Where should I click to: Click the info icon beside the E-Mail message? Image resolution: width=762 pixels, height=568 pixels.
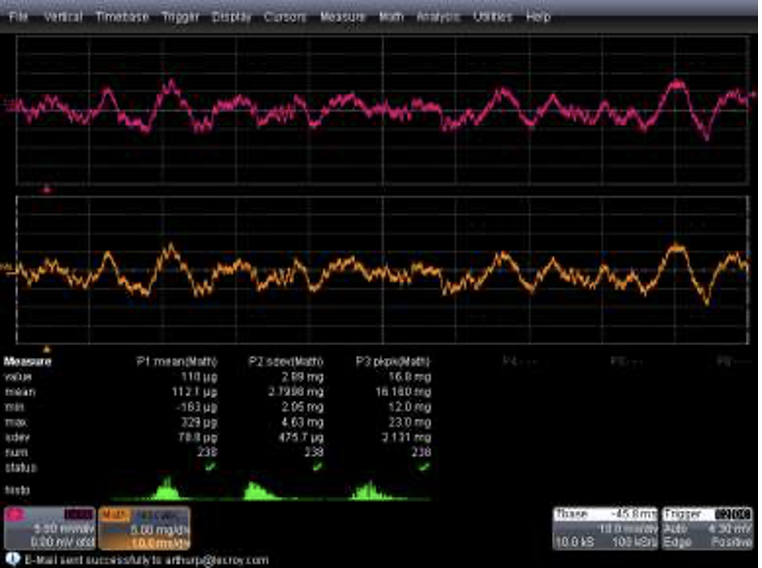[x=12, y=560]
